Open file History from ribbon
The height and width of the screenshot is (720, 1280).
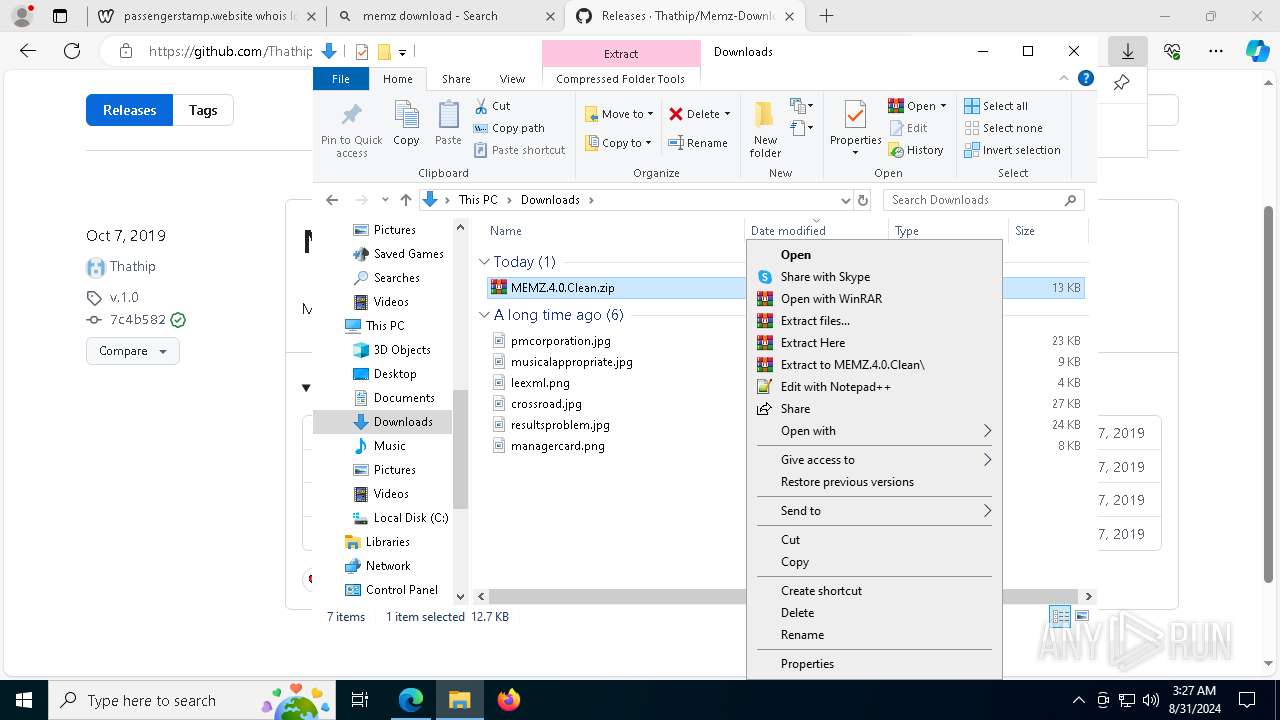click(x=915, y=150)
